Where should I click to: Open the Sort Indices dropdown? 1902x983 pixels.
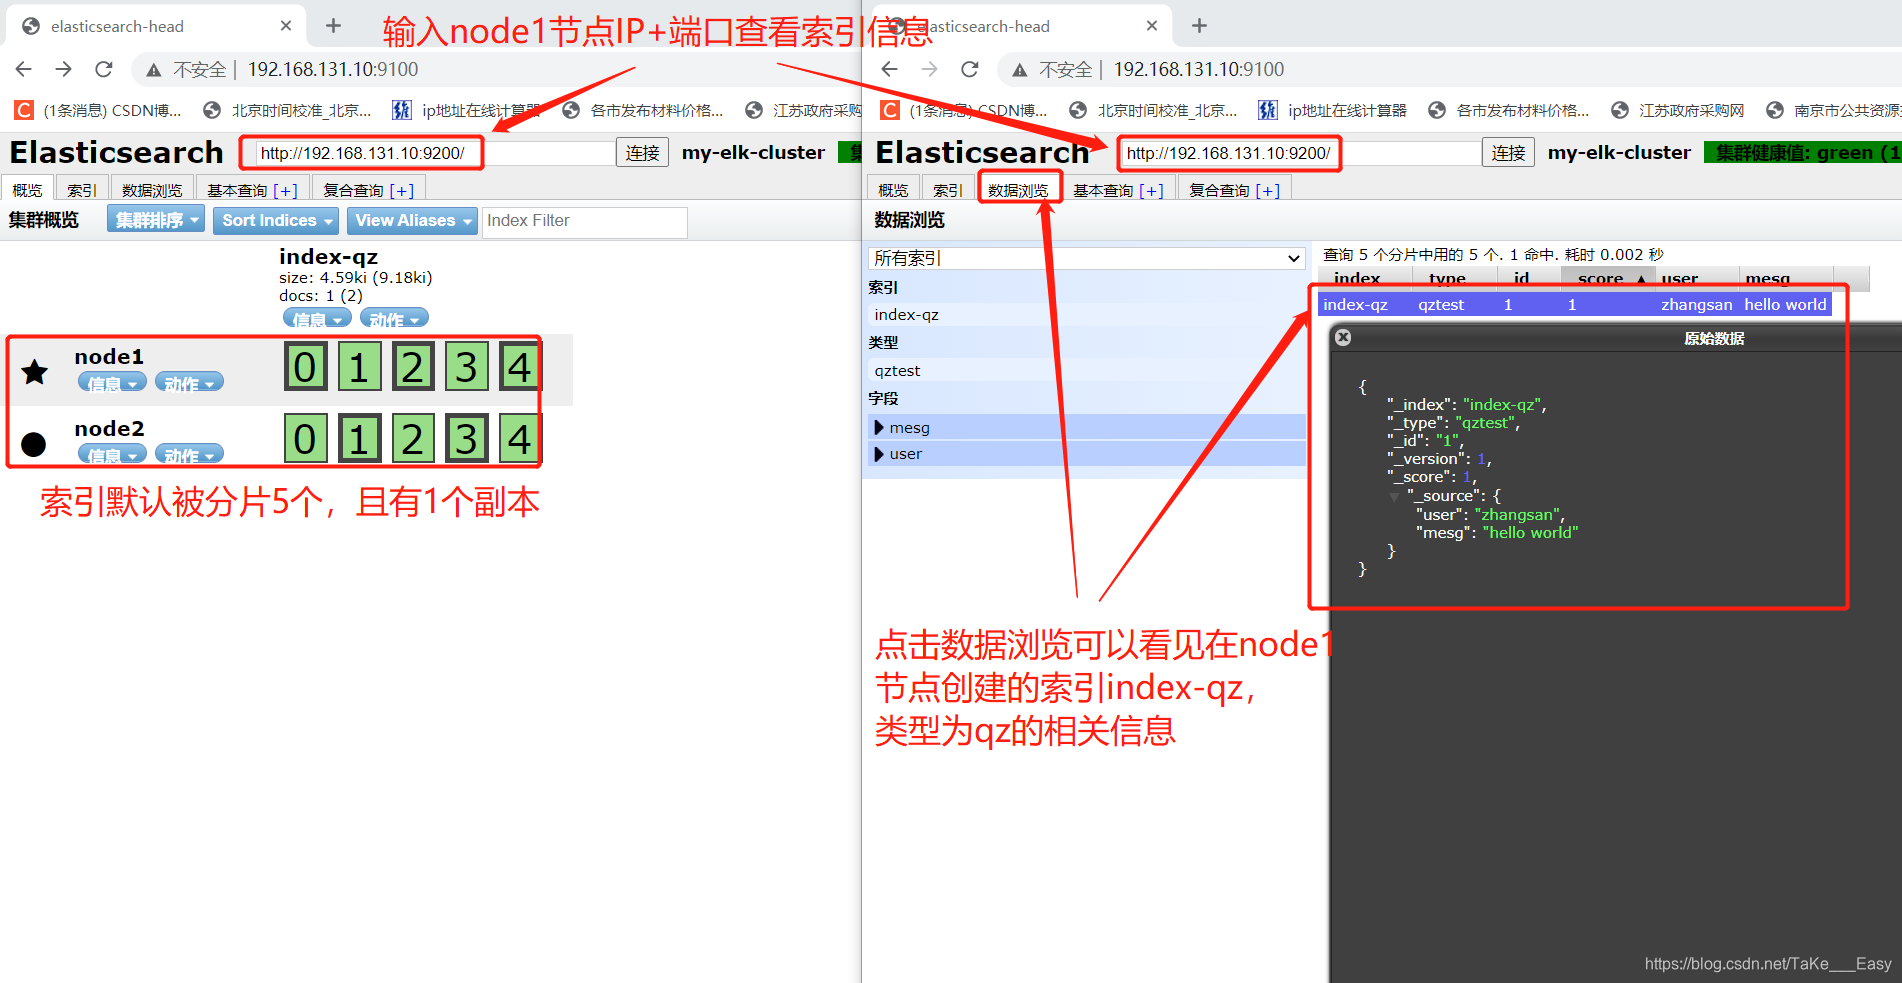[276, 220]
